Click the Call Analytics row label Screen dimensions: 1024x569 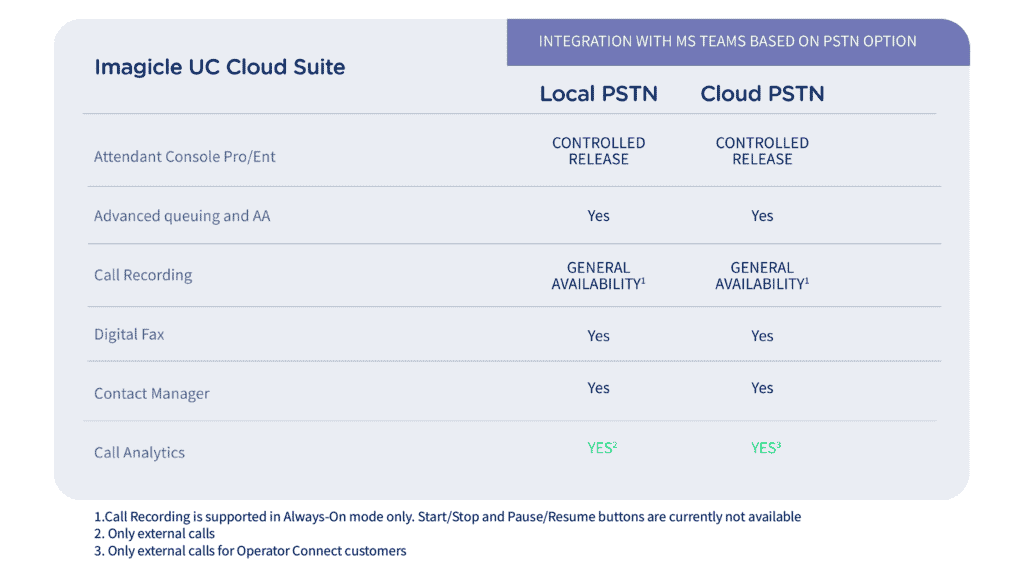tap(139, 452)
